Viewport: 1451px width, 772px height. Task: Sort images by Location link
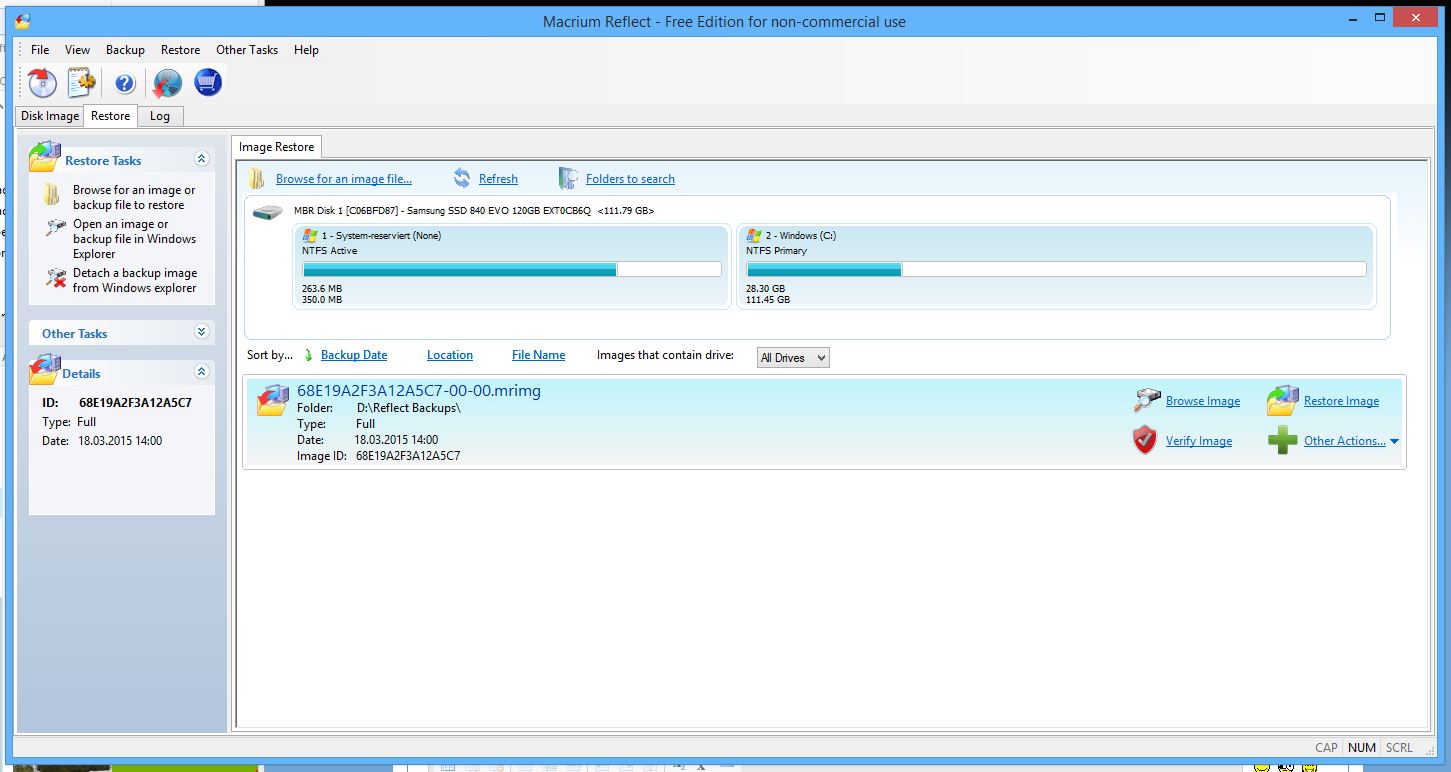[450, 355]
